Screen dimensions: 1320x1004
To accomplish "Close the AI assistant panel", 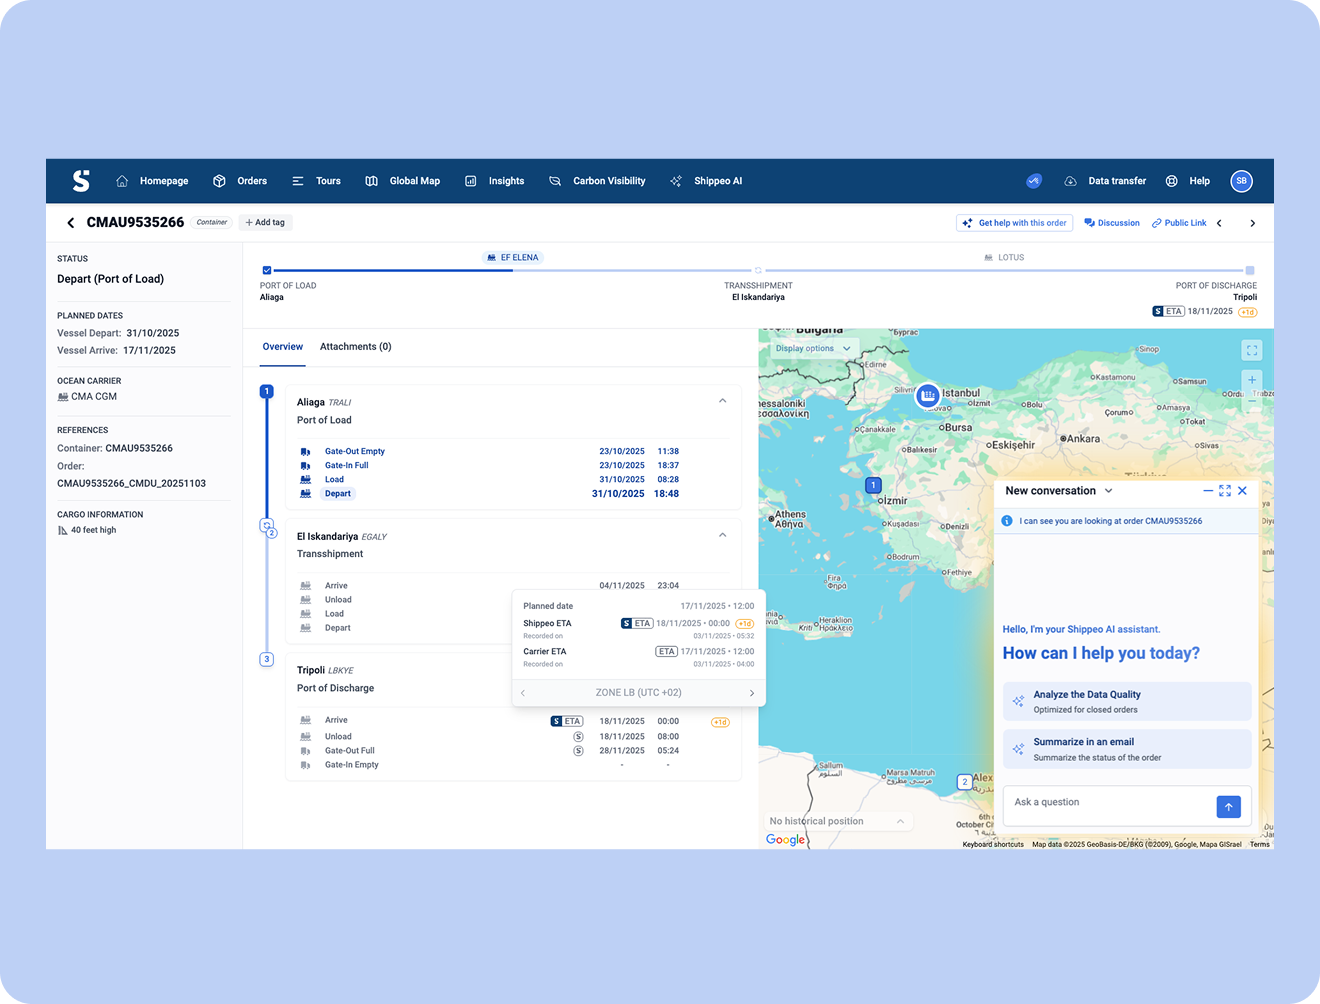I will point(1242,491).
